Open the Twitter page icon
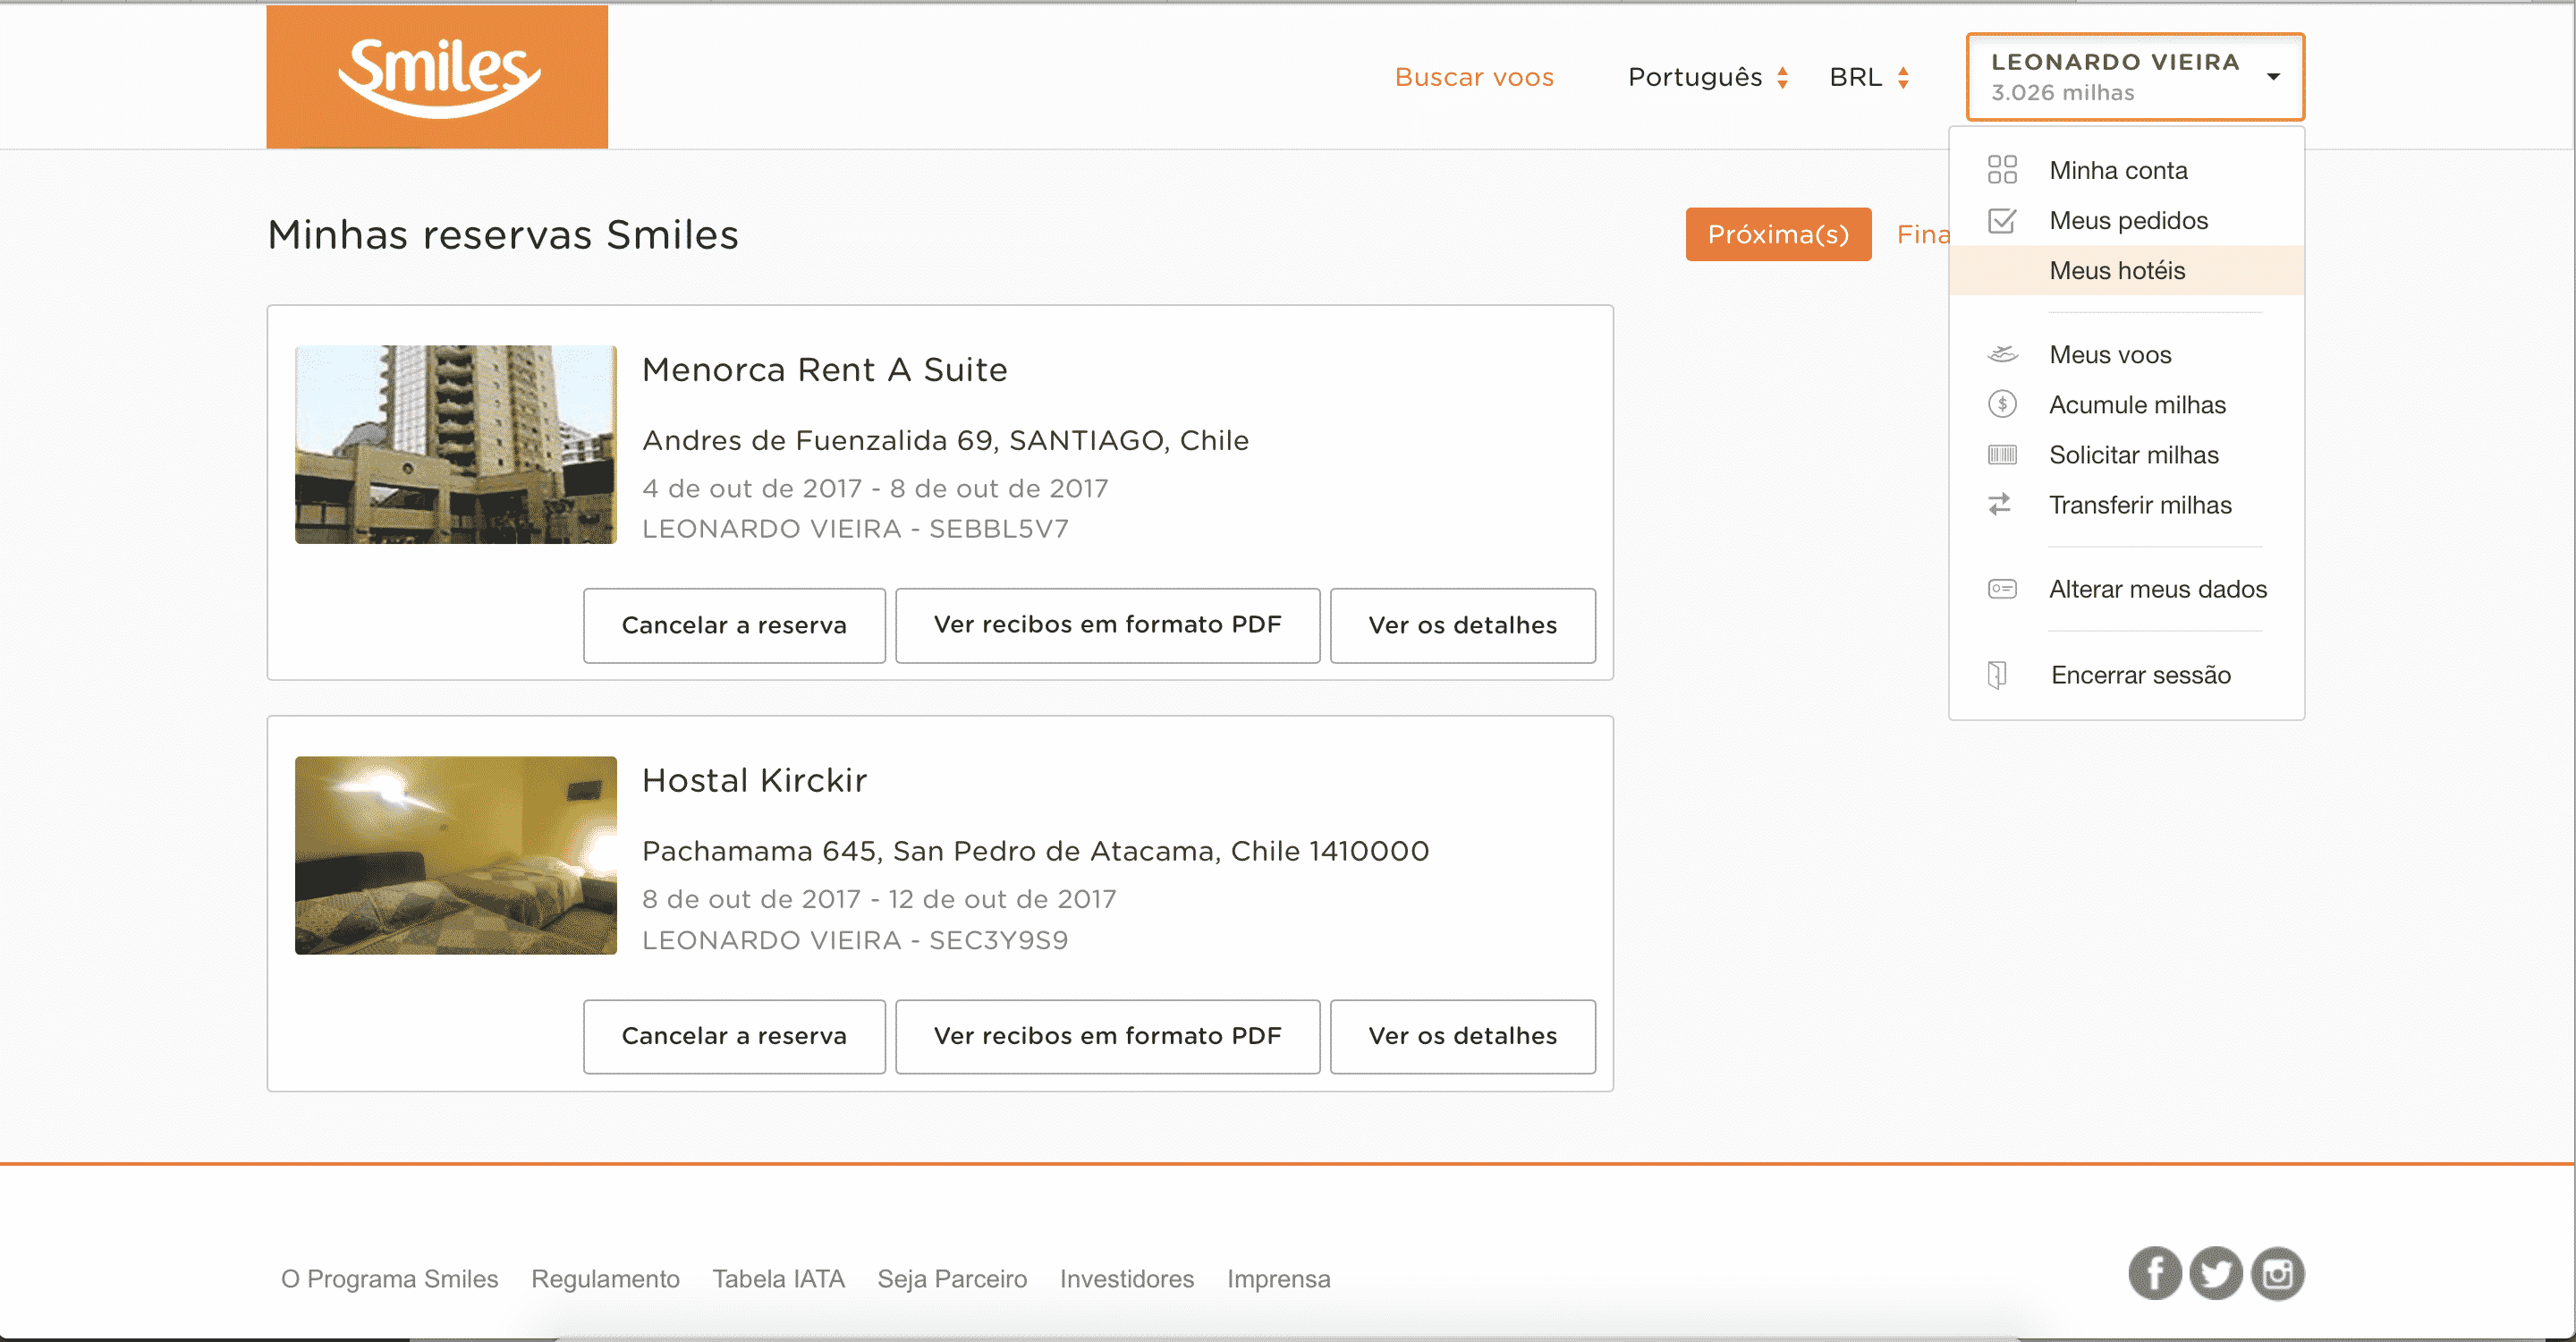 coord(2216,1274)
